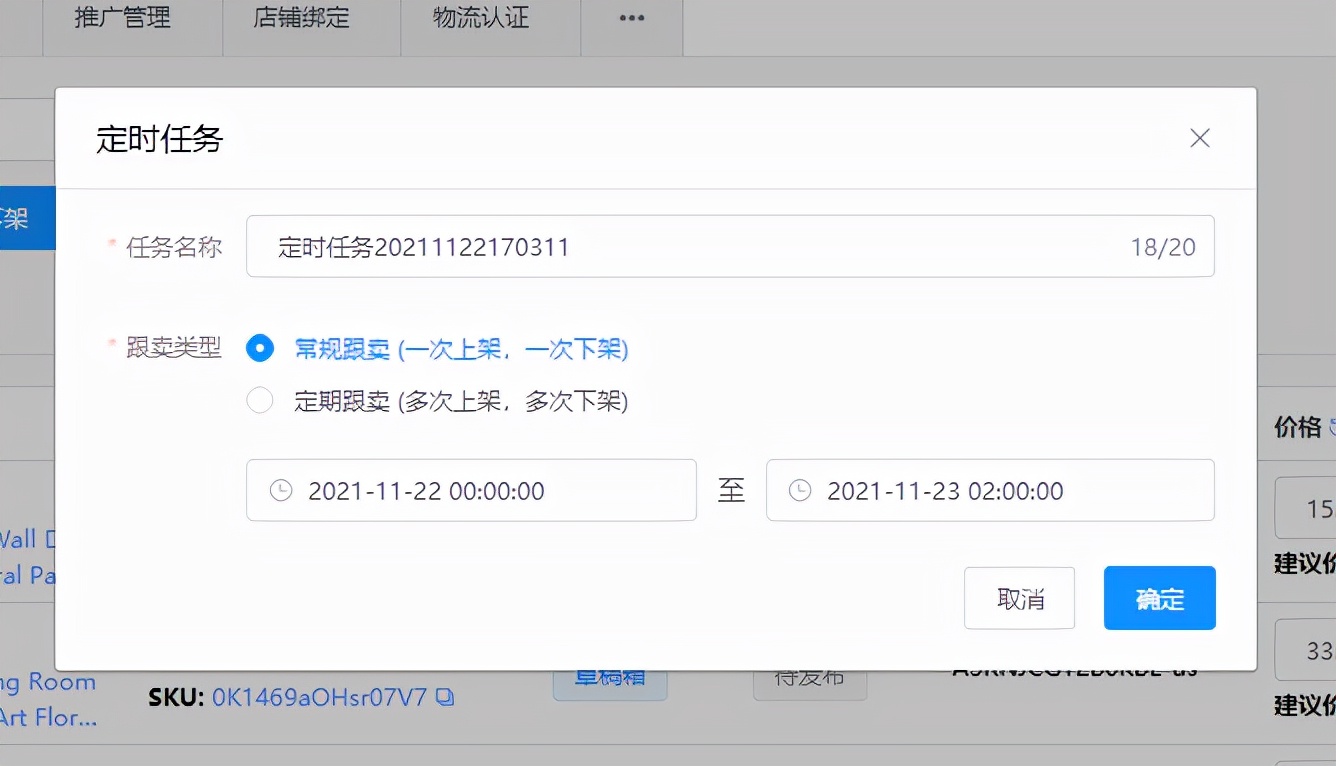
Task: Select 常规跟卖 radio option
Action: pyautogui.click(x=260, y=348)
